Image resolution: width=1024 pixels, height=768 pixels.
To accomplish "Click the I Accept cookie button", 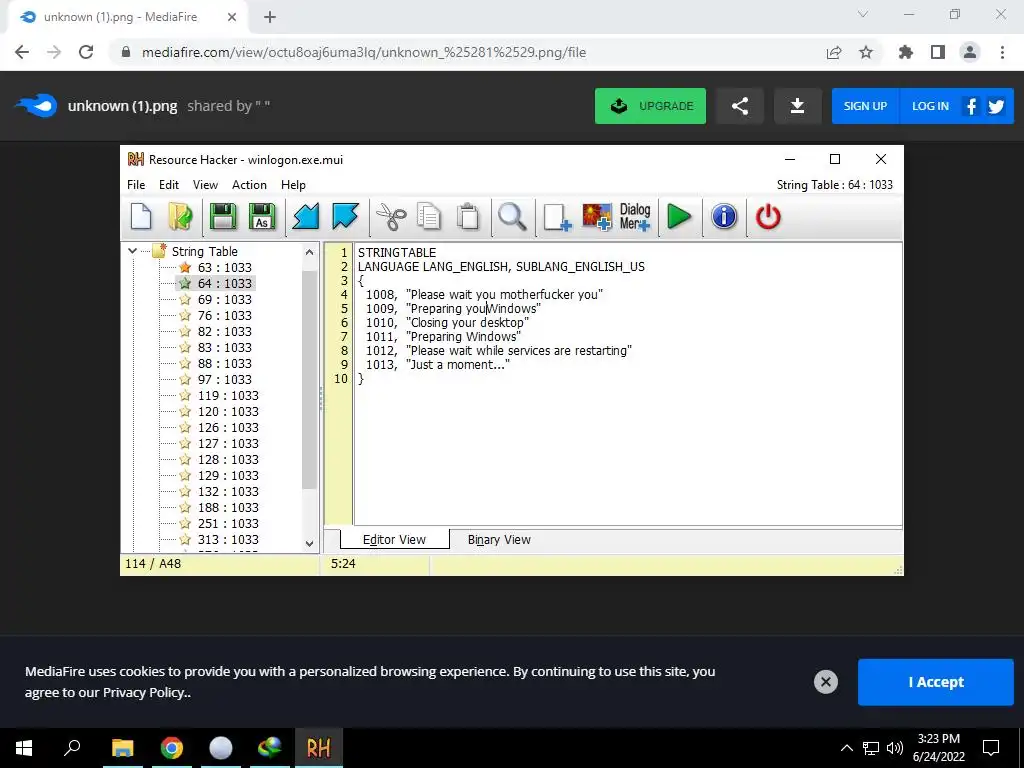I will click(936, 682).
